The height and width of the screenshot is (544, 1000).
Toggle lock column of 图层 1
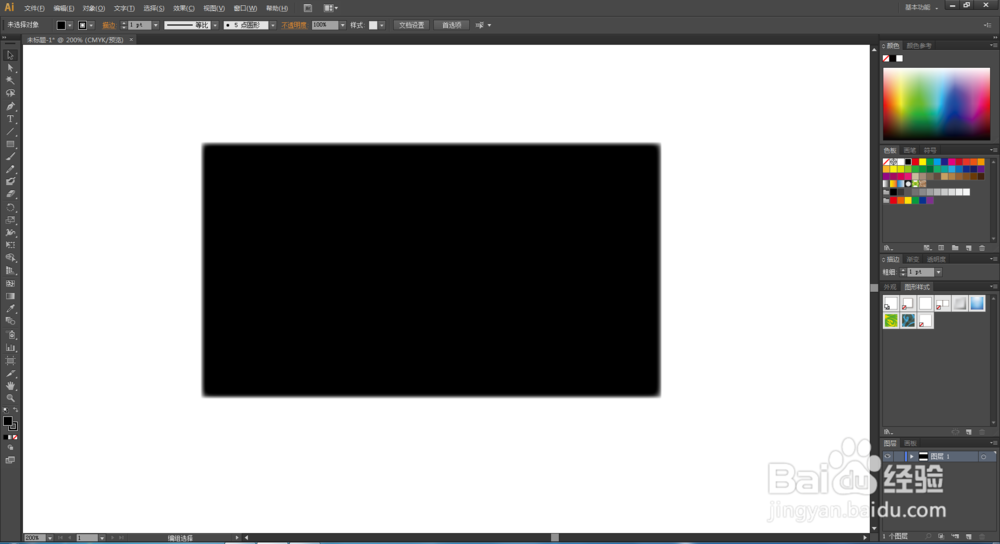point(899,457)
